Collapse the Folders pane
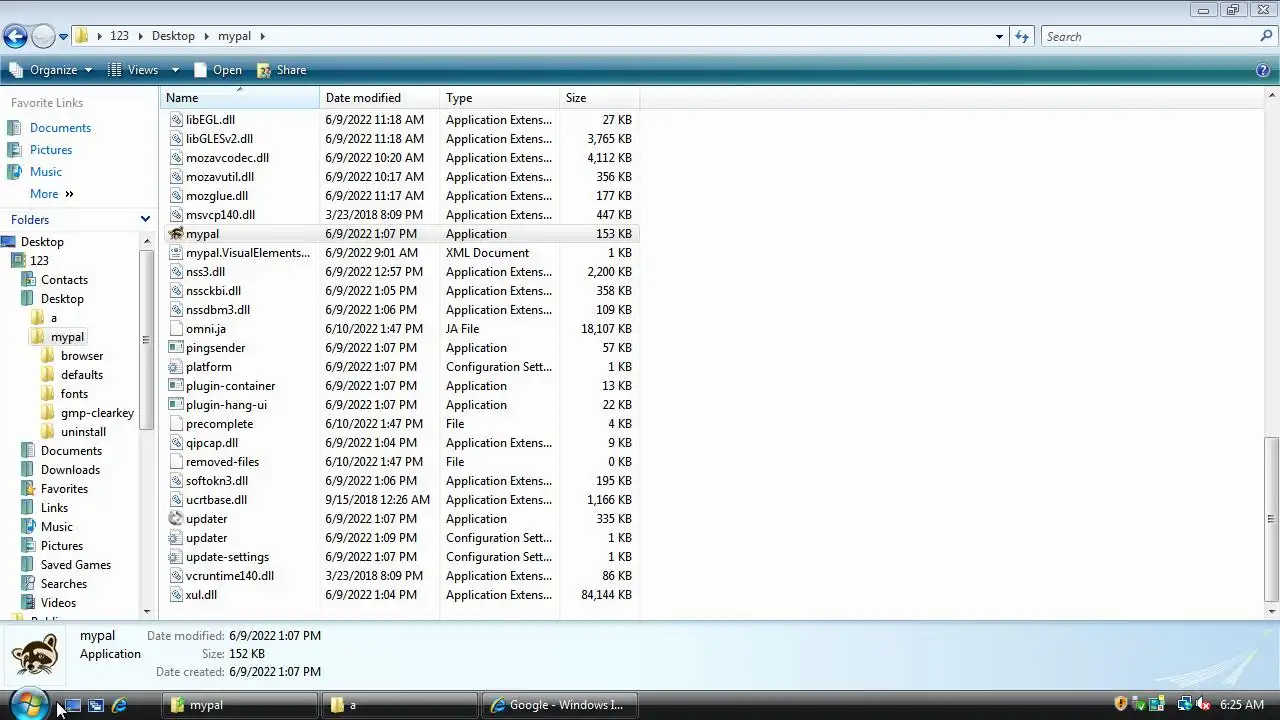This screenshot has width=1280, height=720. tap(145, 219)
